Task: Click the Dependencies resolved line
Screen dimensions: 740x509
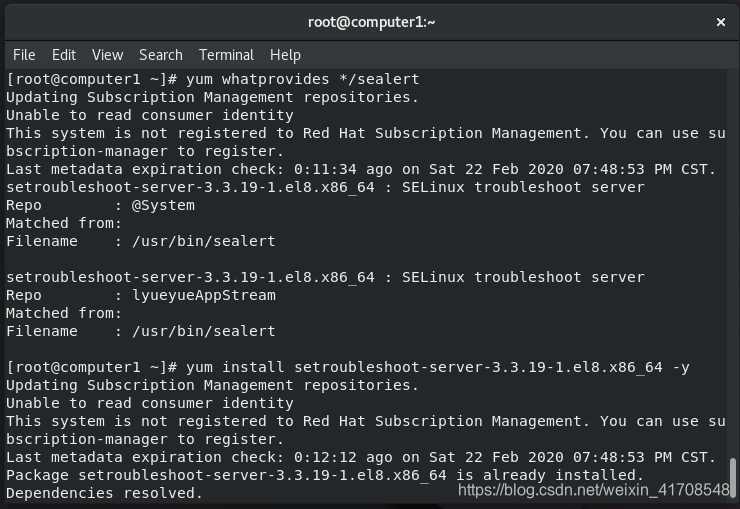Action: coord(104,493)
